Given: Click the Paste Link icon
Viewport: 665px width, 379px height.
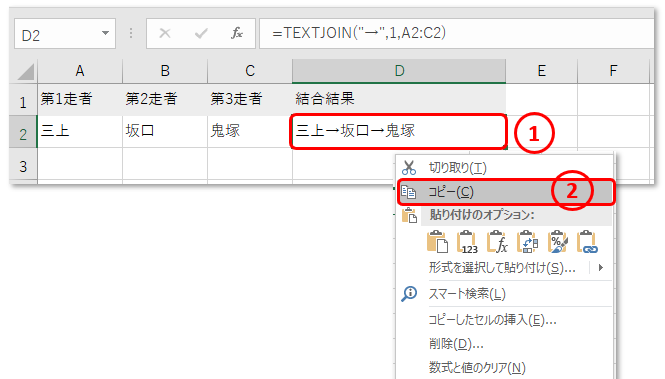Looking at the screenshot, I should point(588,242).
